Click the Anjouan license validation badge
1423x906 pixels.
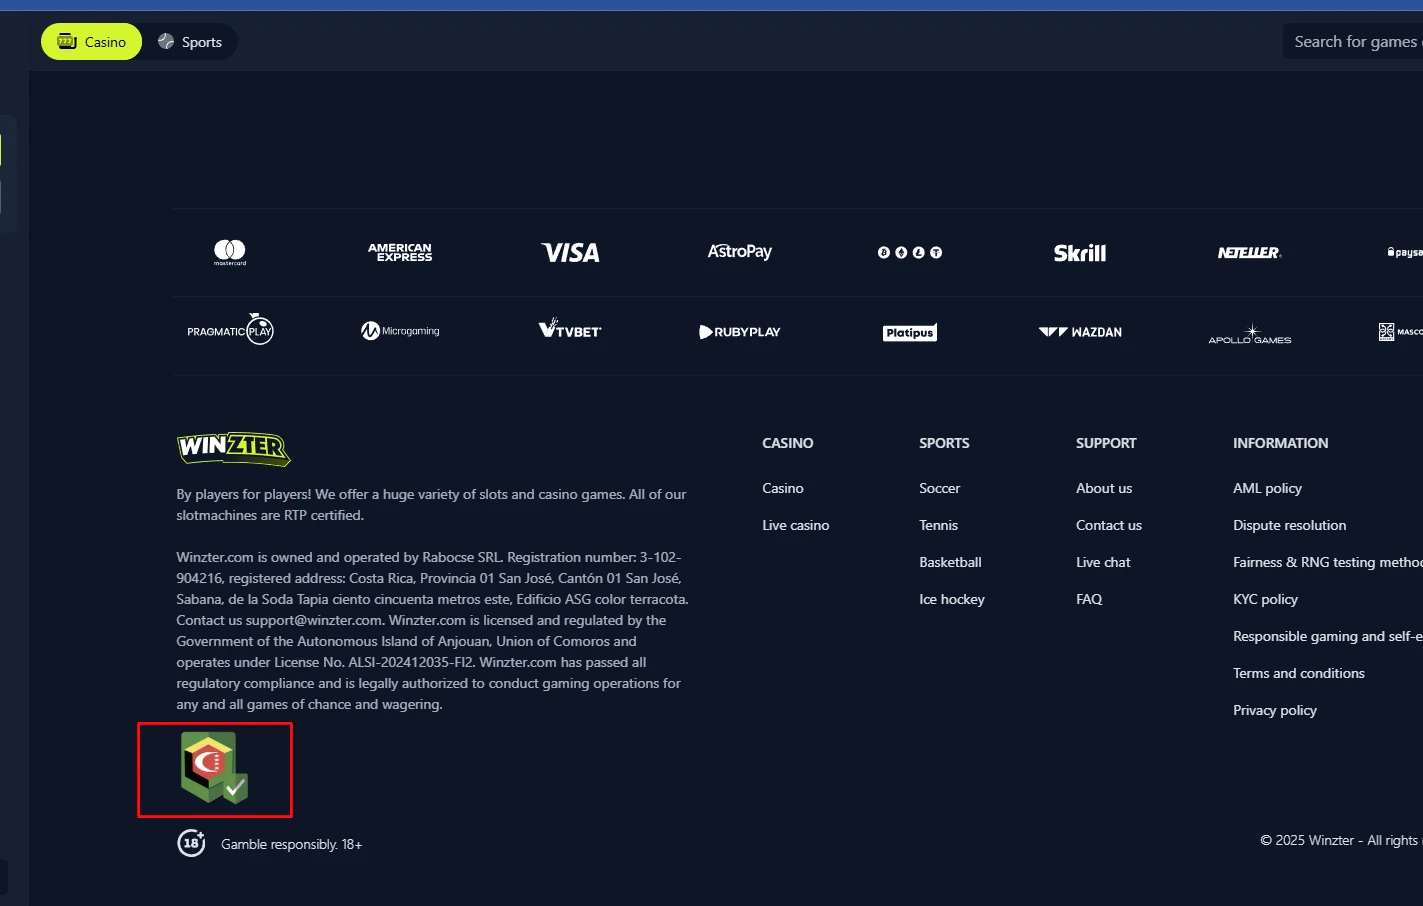(214, 767)
